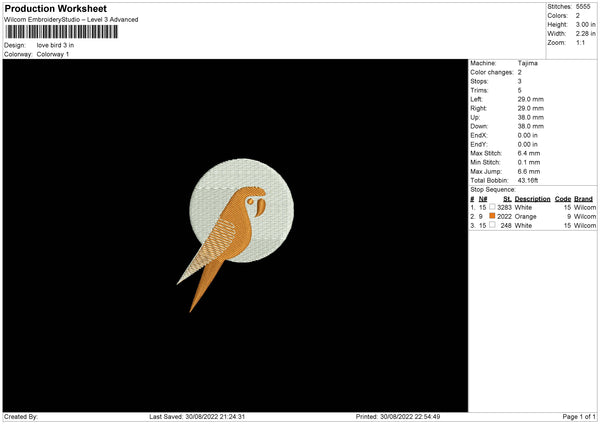Click the parrot's eye in the design
The width and height of the screenshot is (600, 424).
pos(250,200)
